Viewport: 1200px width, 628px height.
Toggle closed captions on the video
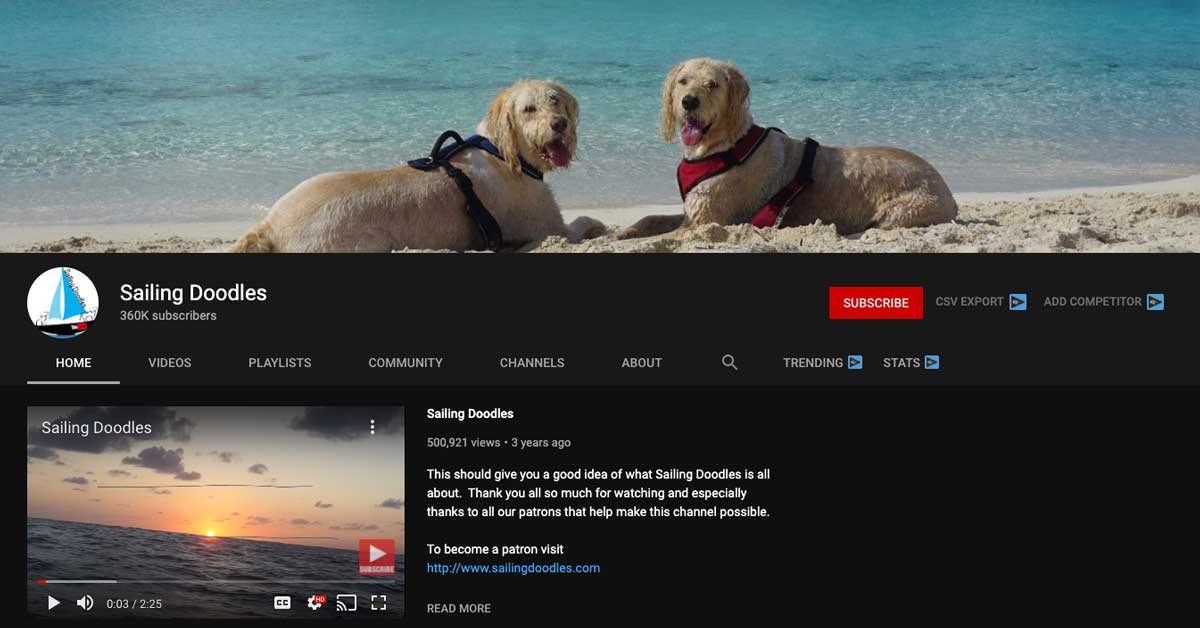(283, 603)
